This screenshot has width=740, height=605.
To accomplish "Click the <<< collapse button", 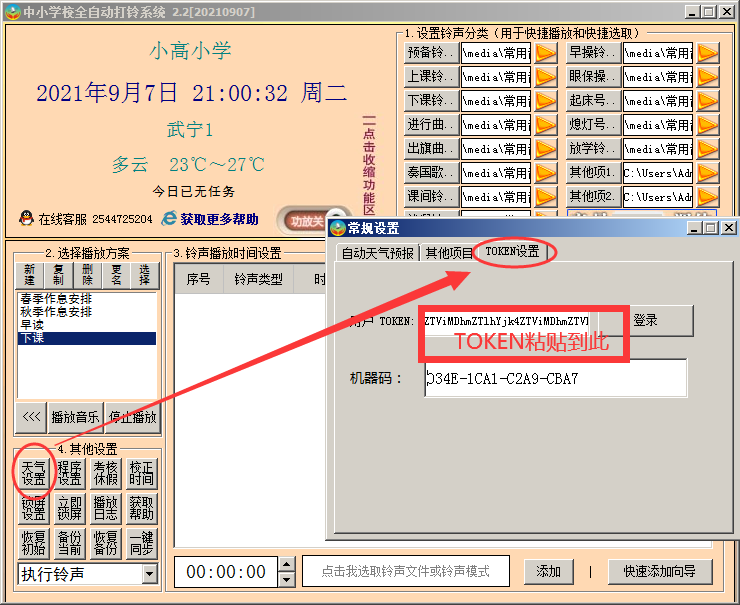I will tap(31, 417).
